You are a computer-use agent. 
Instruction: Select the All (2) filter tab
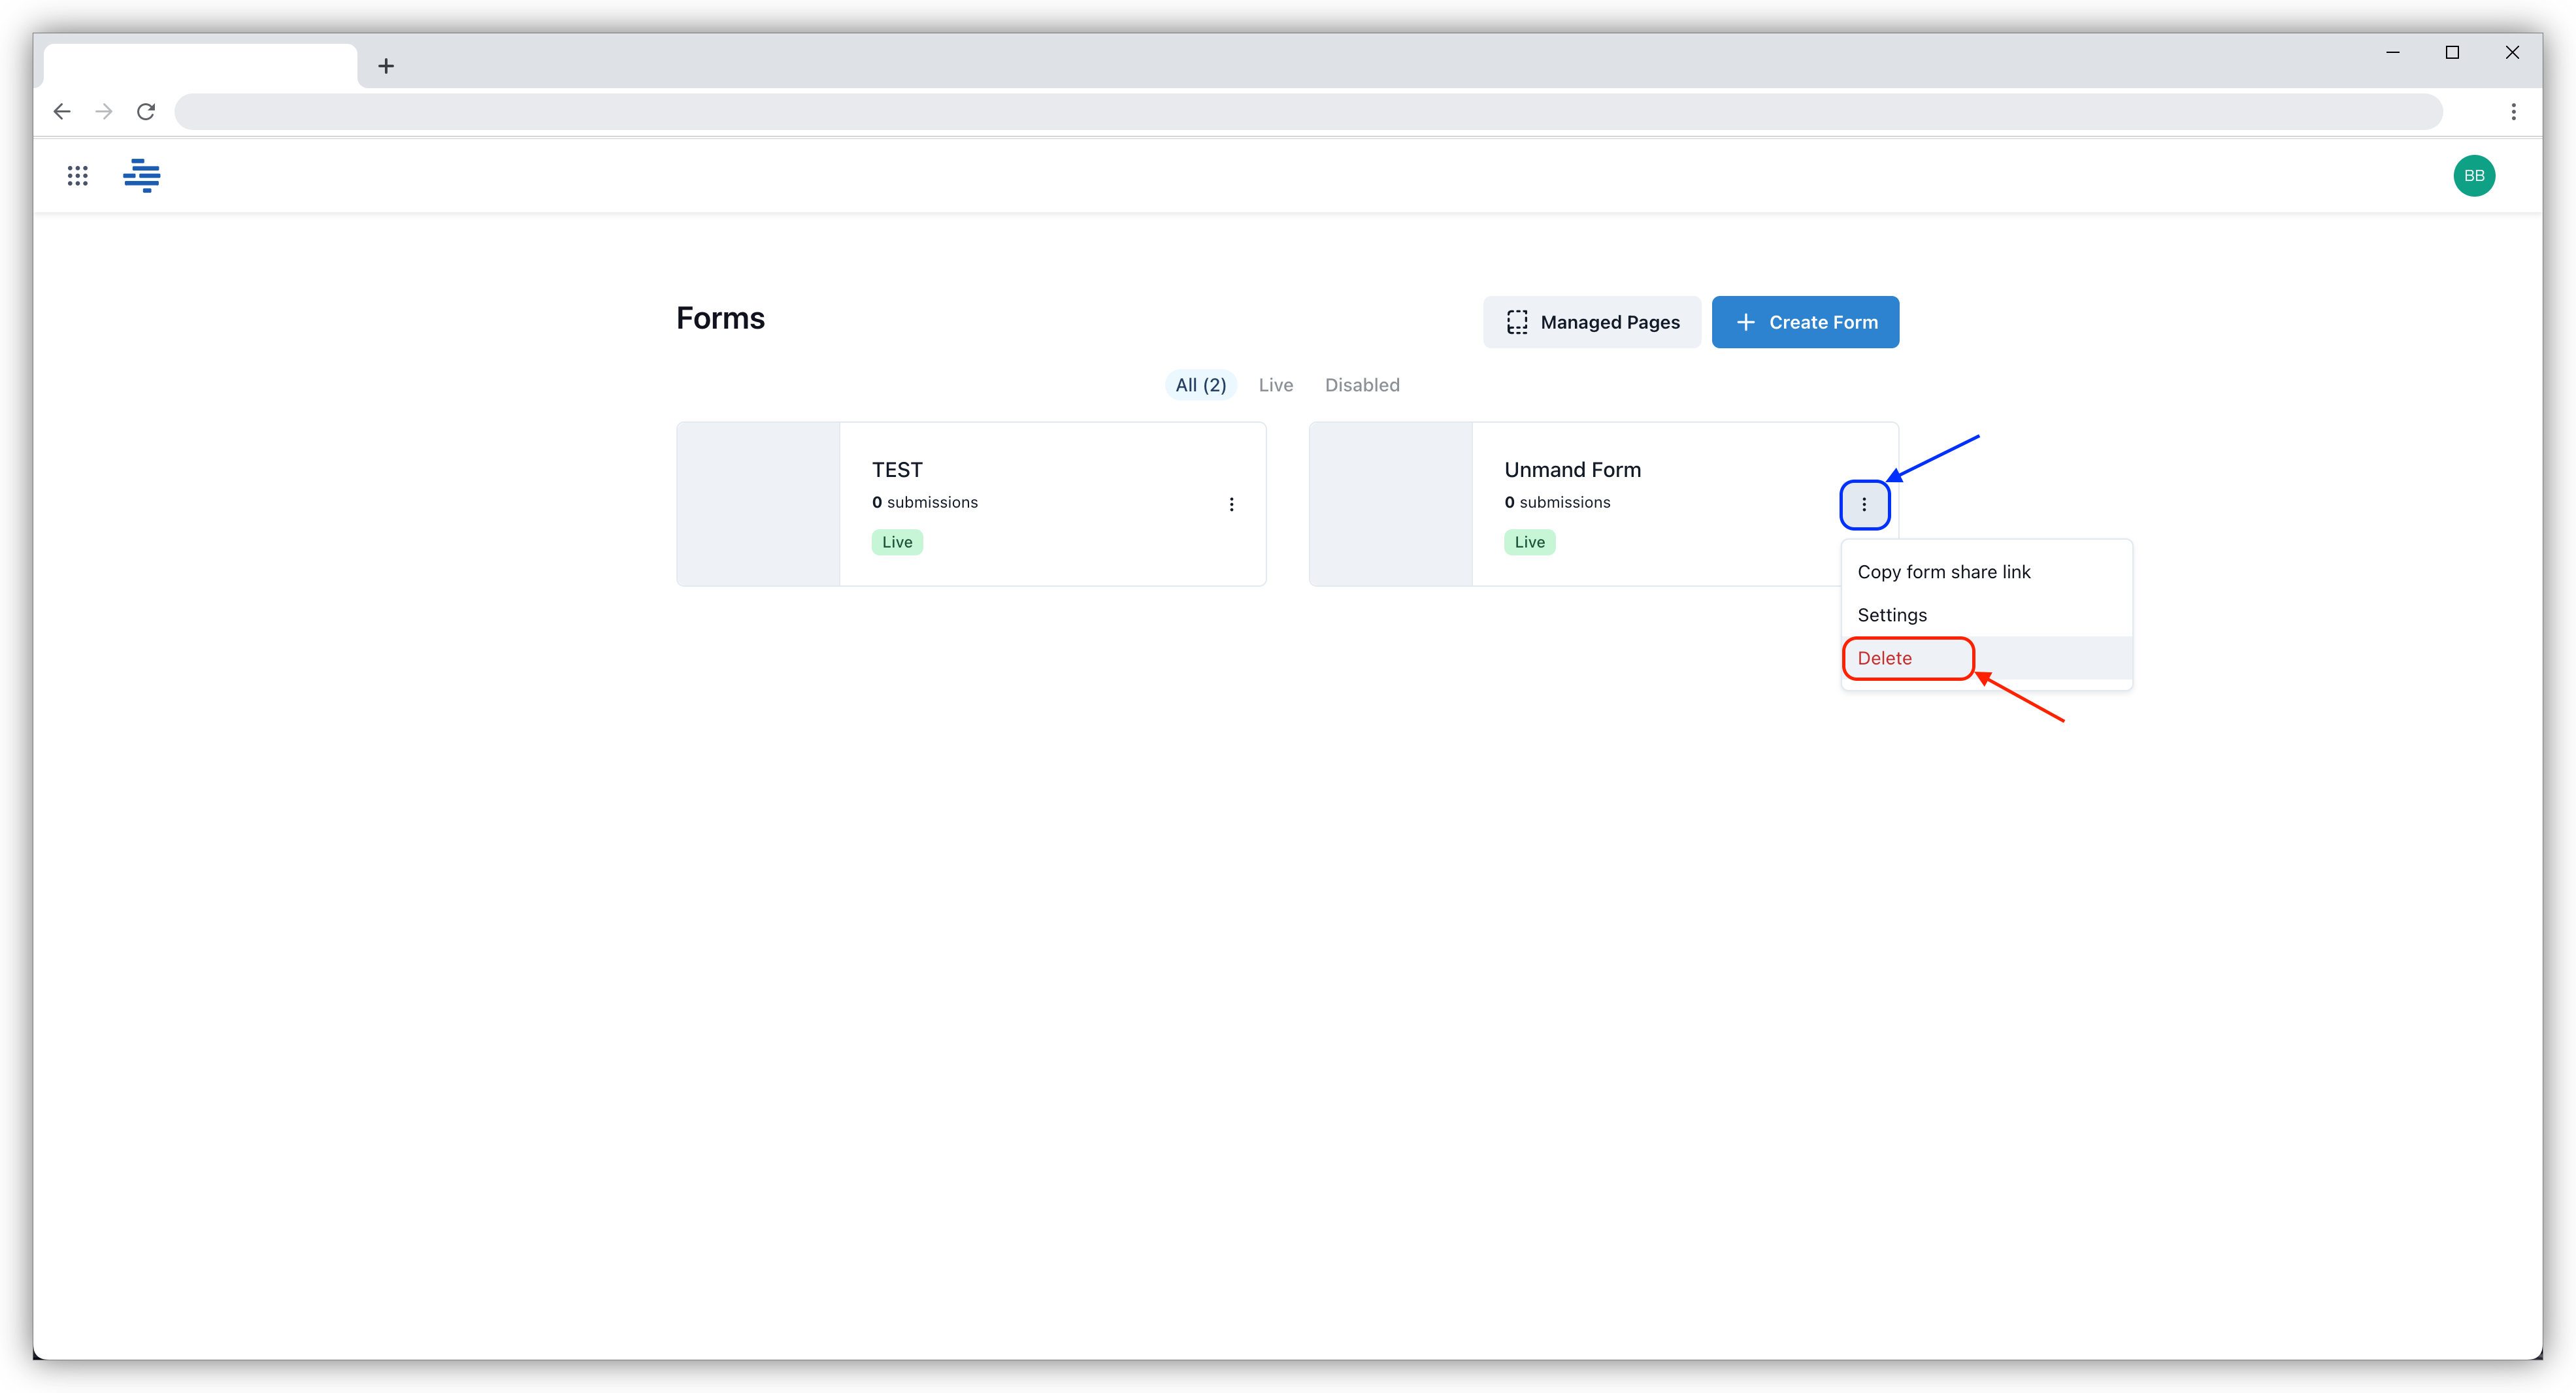pyautogui.click(x=1200, y=385)
